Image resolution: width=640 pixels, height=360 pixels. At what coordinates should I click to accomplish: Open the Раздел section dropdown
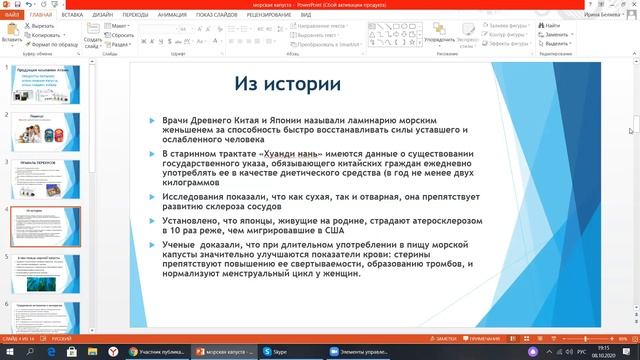tap(118, 44)
